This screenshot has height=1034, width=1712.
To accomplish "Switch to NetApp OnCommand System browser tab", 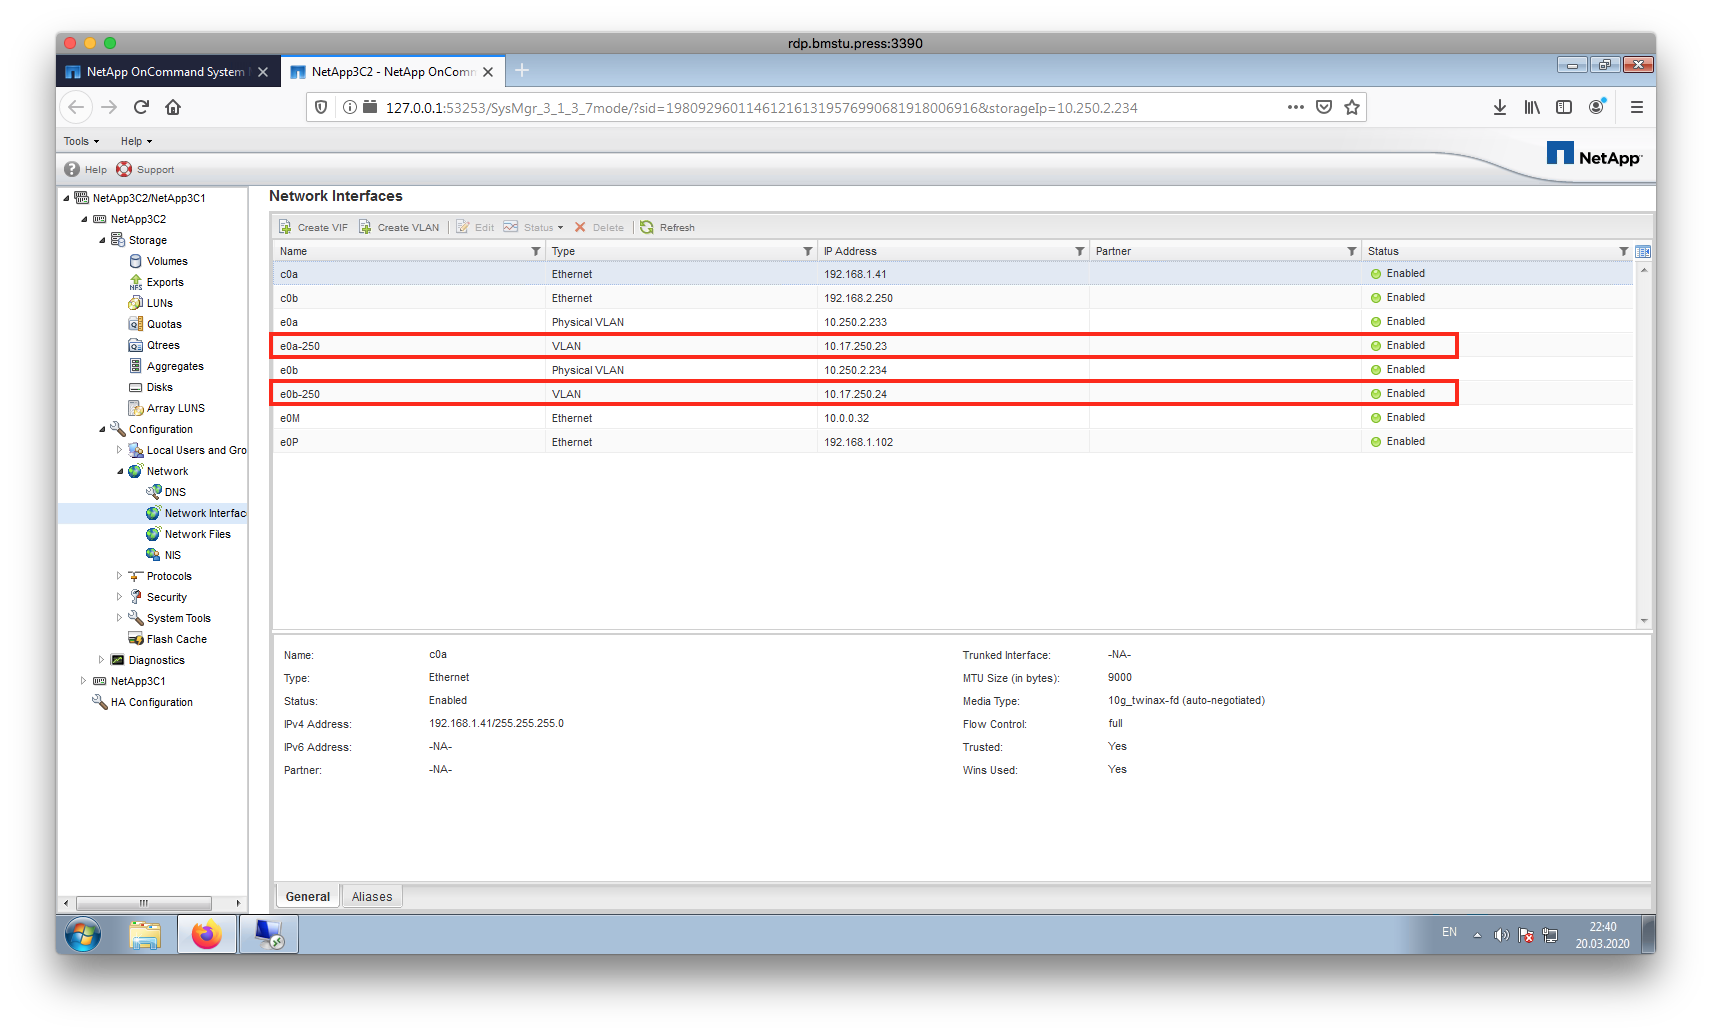I will pyautogui.click(x=167, y=72).
